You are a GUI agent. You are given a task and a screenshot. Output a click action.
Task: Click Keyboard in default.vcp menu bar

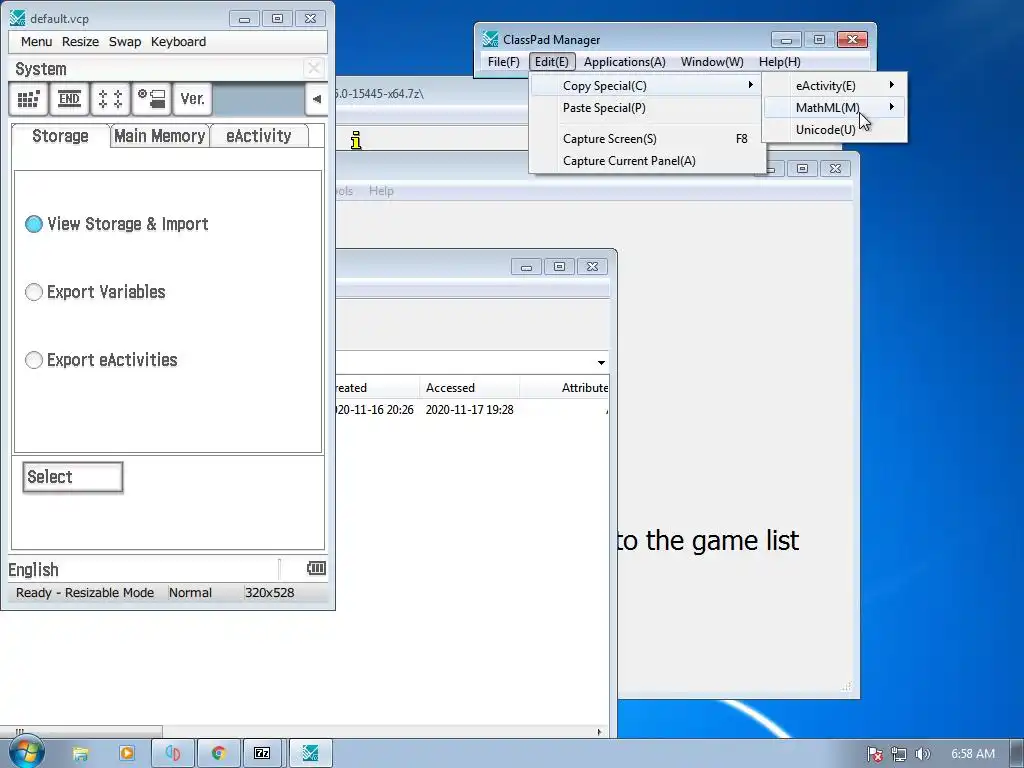click(178, 42)
